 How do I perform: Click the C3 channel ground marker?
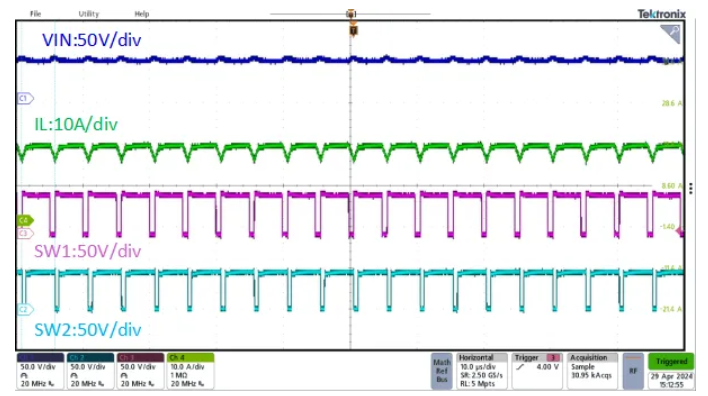pyautogui.click(x=25, y=233)
